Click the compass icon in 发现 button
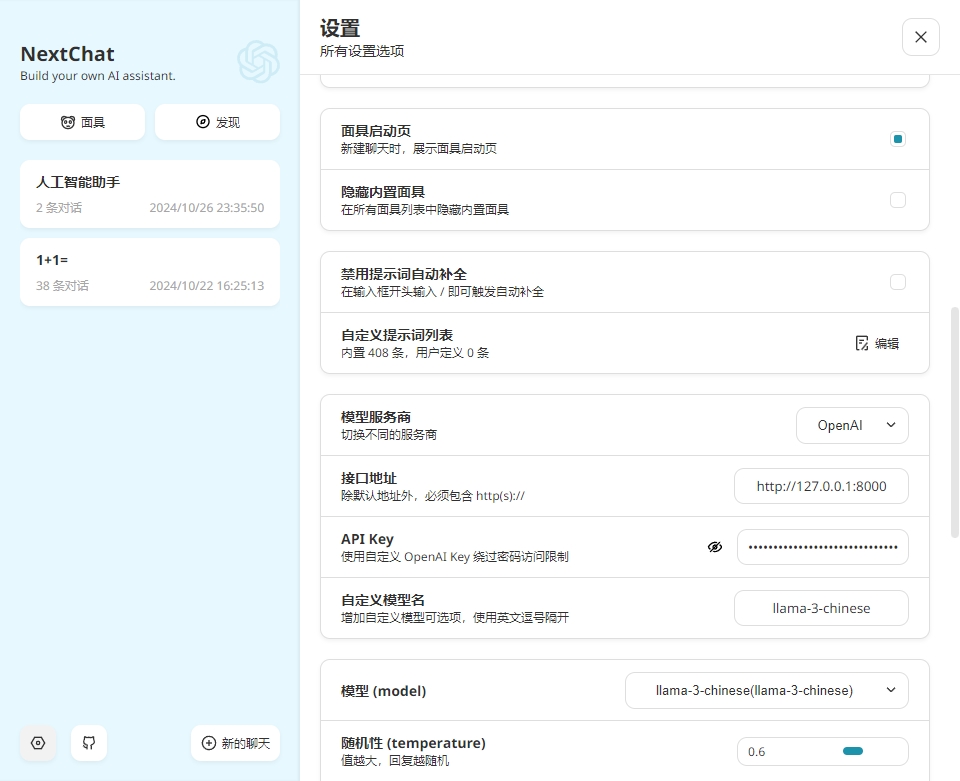 click(x=203, y=122)
